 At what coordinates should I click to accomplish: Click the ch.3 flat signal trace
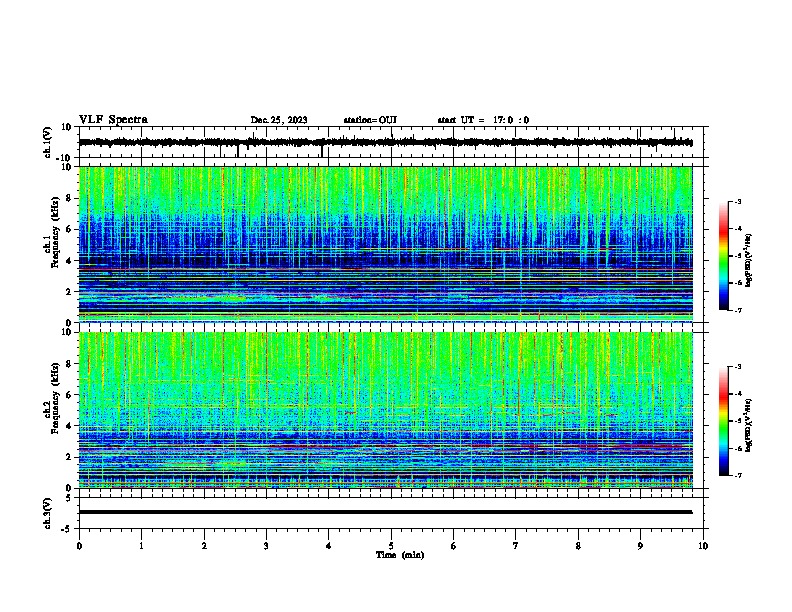coord(386,512)
